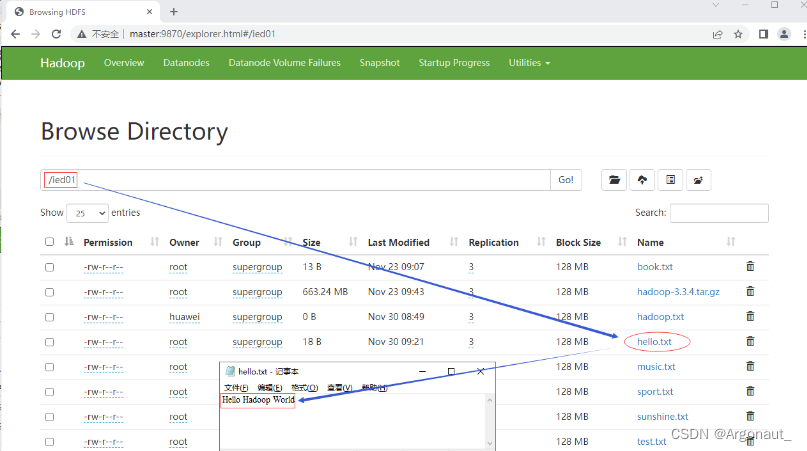Click Notepad's scrollbar up arrow

point(489,400)
